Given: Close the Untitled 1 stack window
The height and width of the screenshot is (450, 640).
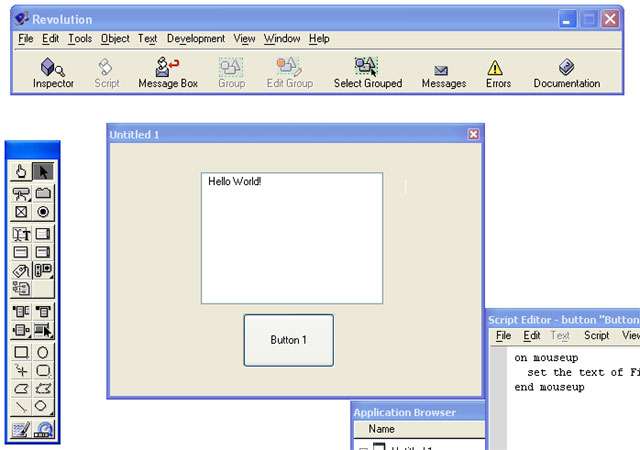Looking at the screenshot, I should pyautogui.click(x=473, y=134).
